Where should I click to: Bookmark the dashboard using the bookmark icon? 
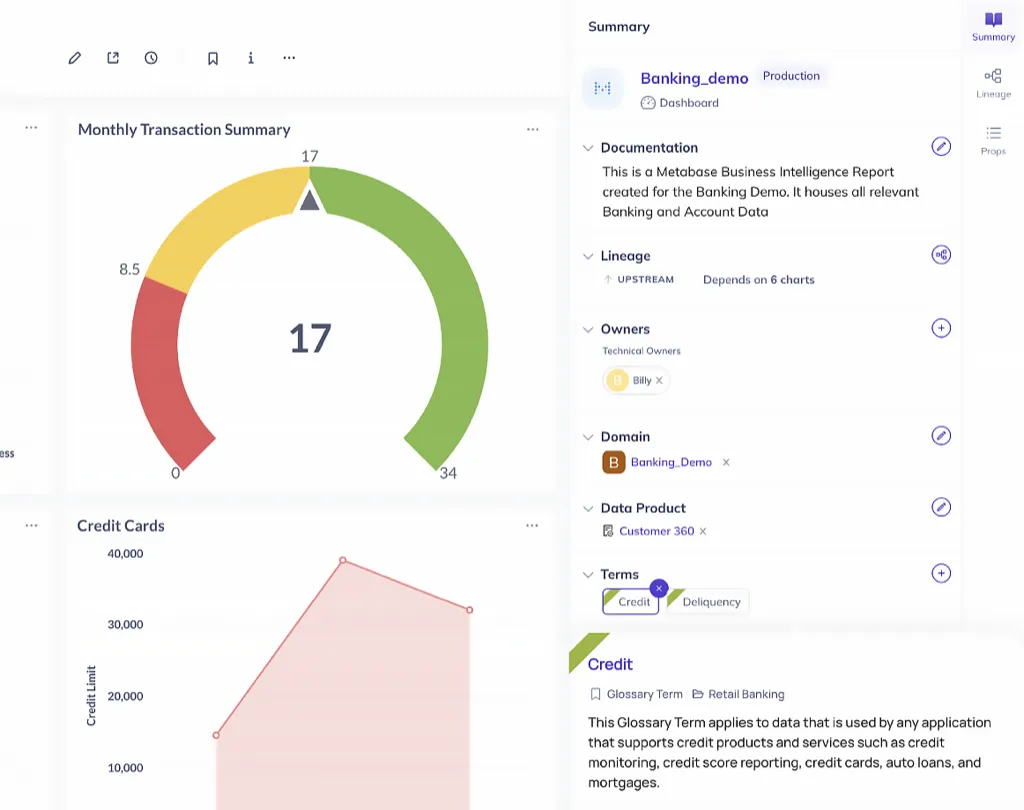(x=213, y=58)
